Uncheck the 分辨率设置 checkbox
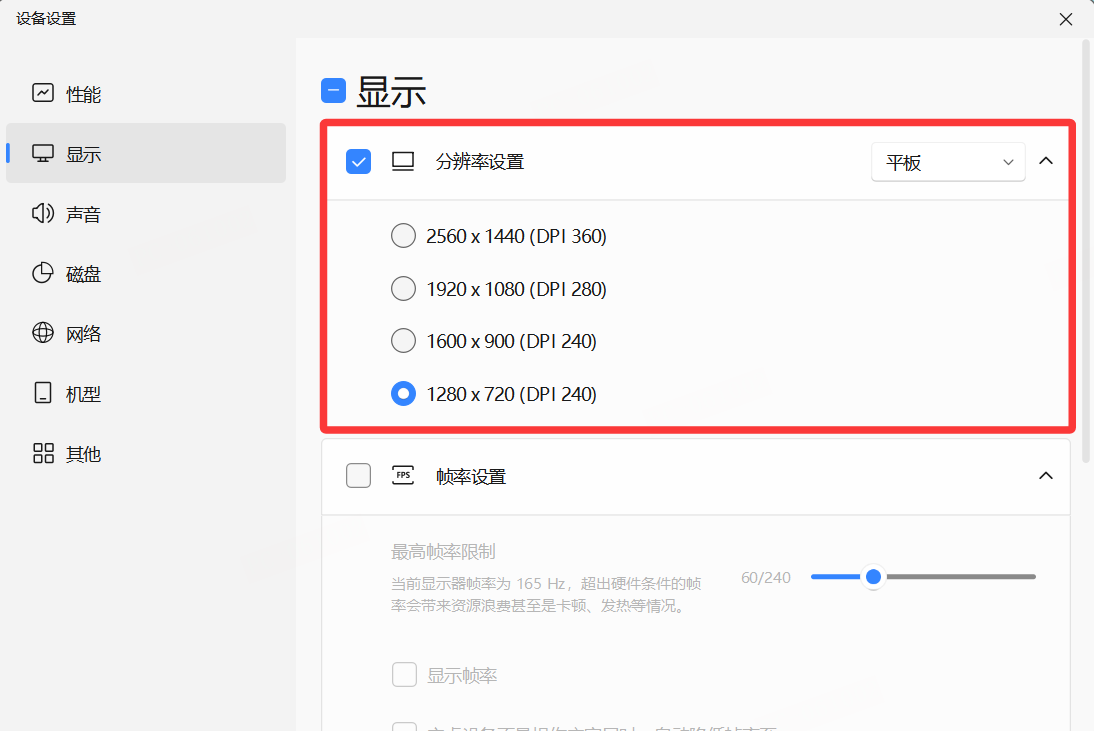 pos(358,161)
